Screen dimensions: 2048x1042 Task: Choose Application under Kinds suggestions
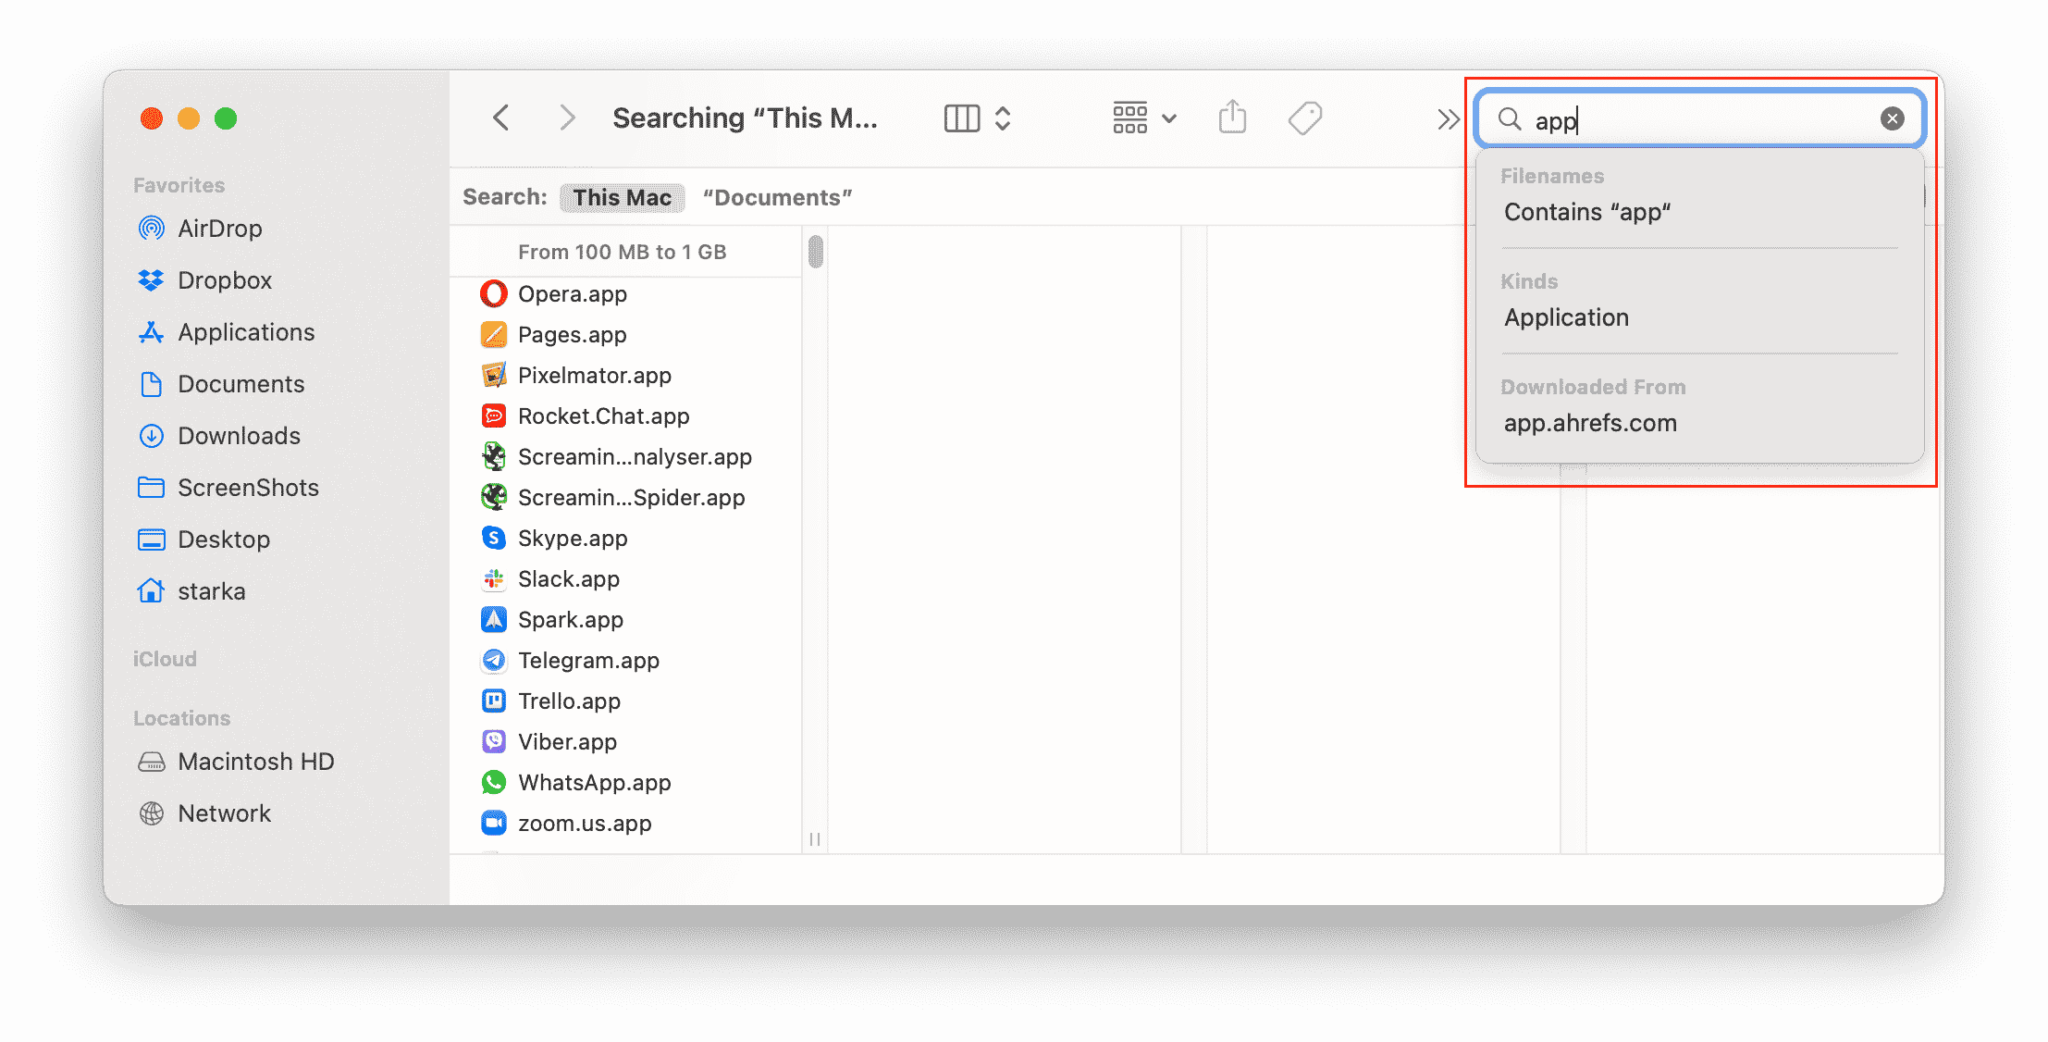coord(1566,317)
